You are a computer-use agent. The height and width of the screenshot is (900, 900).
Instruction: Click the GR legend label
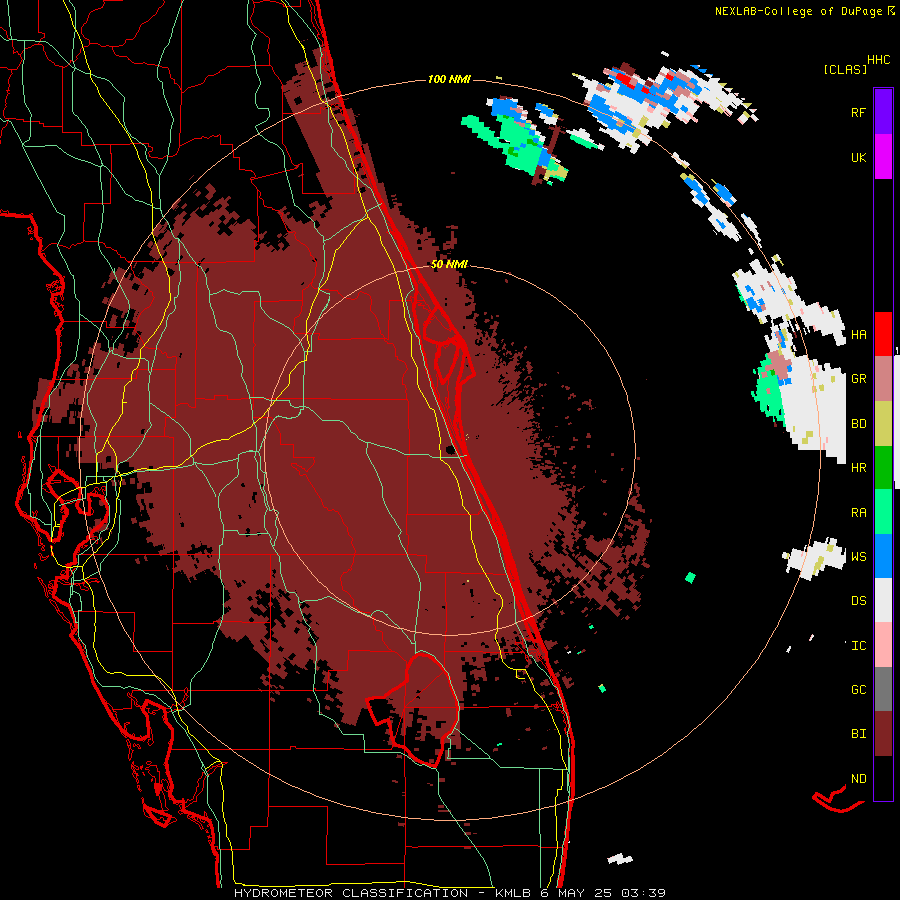(x=858, y=379)
